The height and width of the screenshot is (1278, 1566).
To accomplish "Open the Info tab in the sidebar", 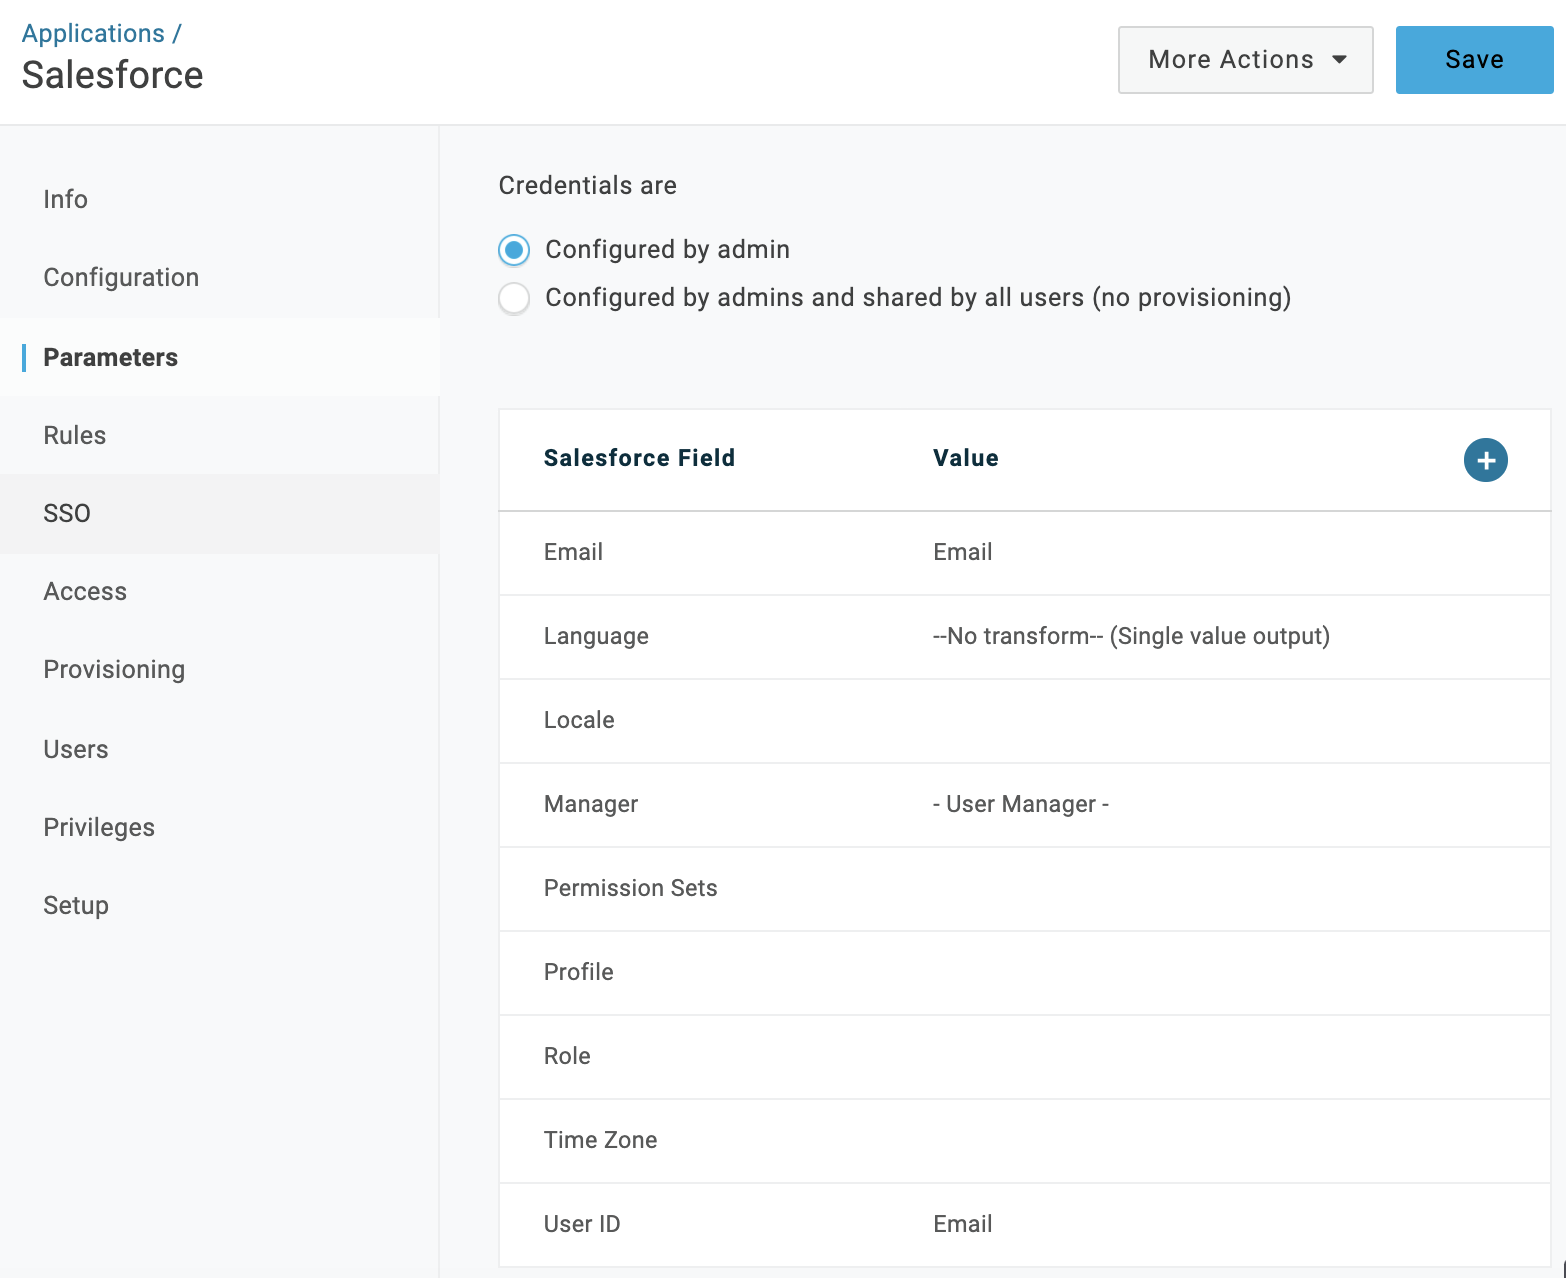I will (219, 199).
